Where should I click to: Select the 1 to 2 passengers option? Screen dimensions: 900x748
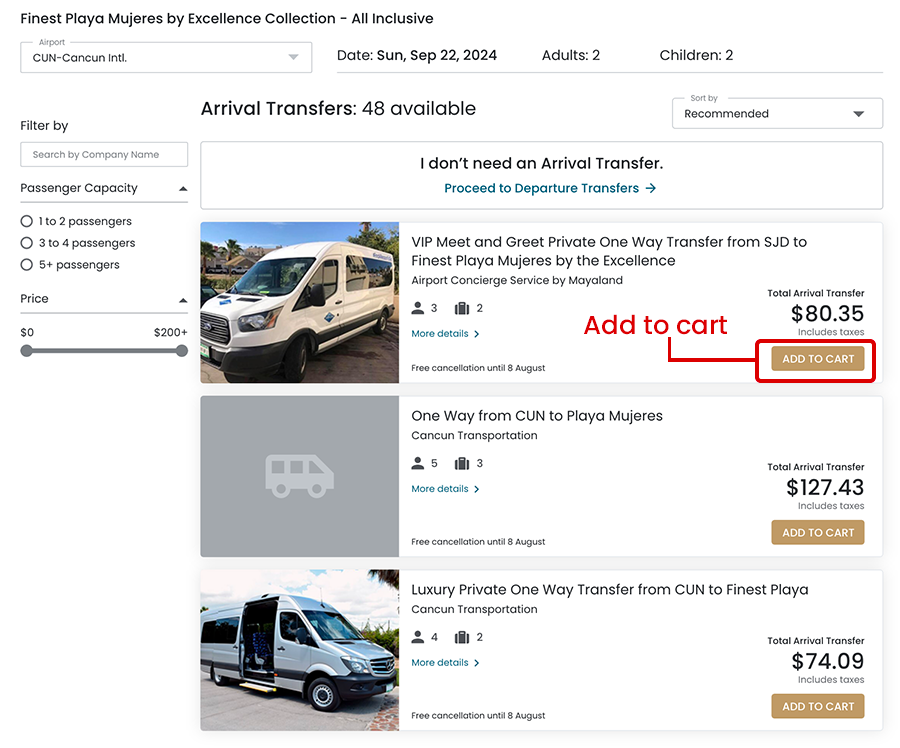tap(27, 221)
